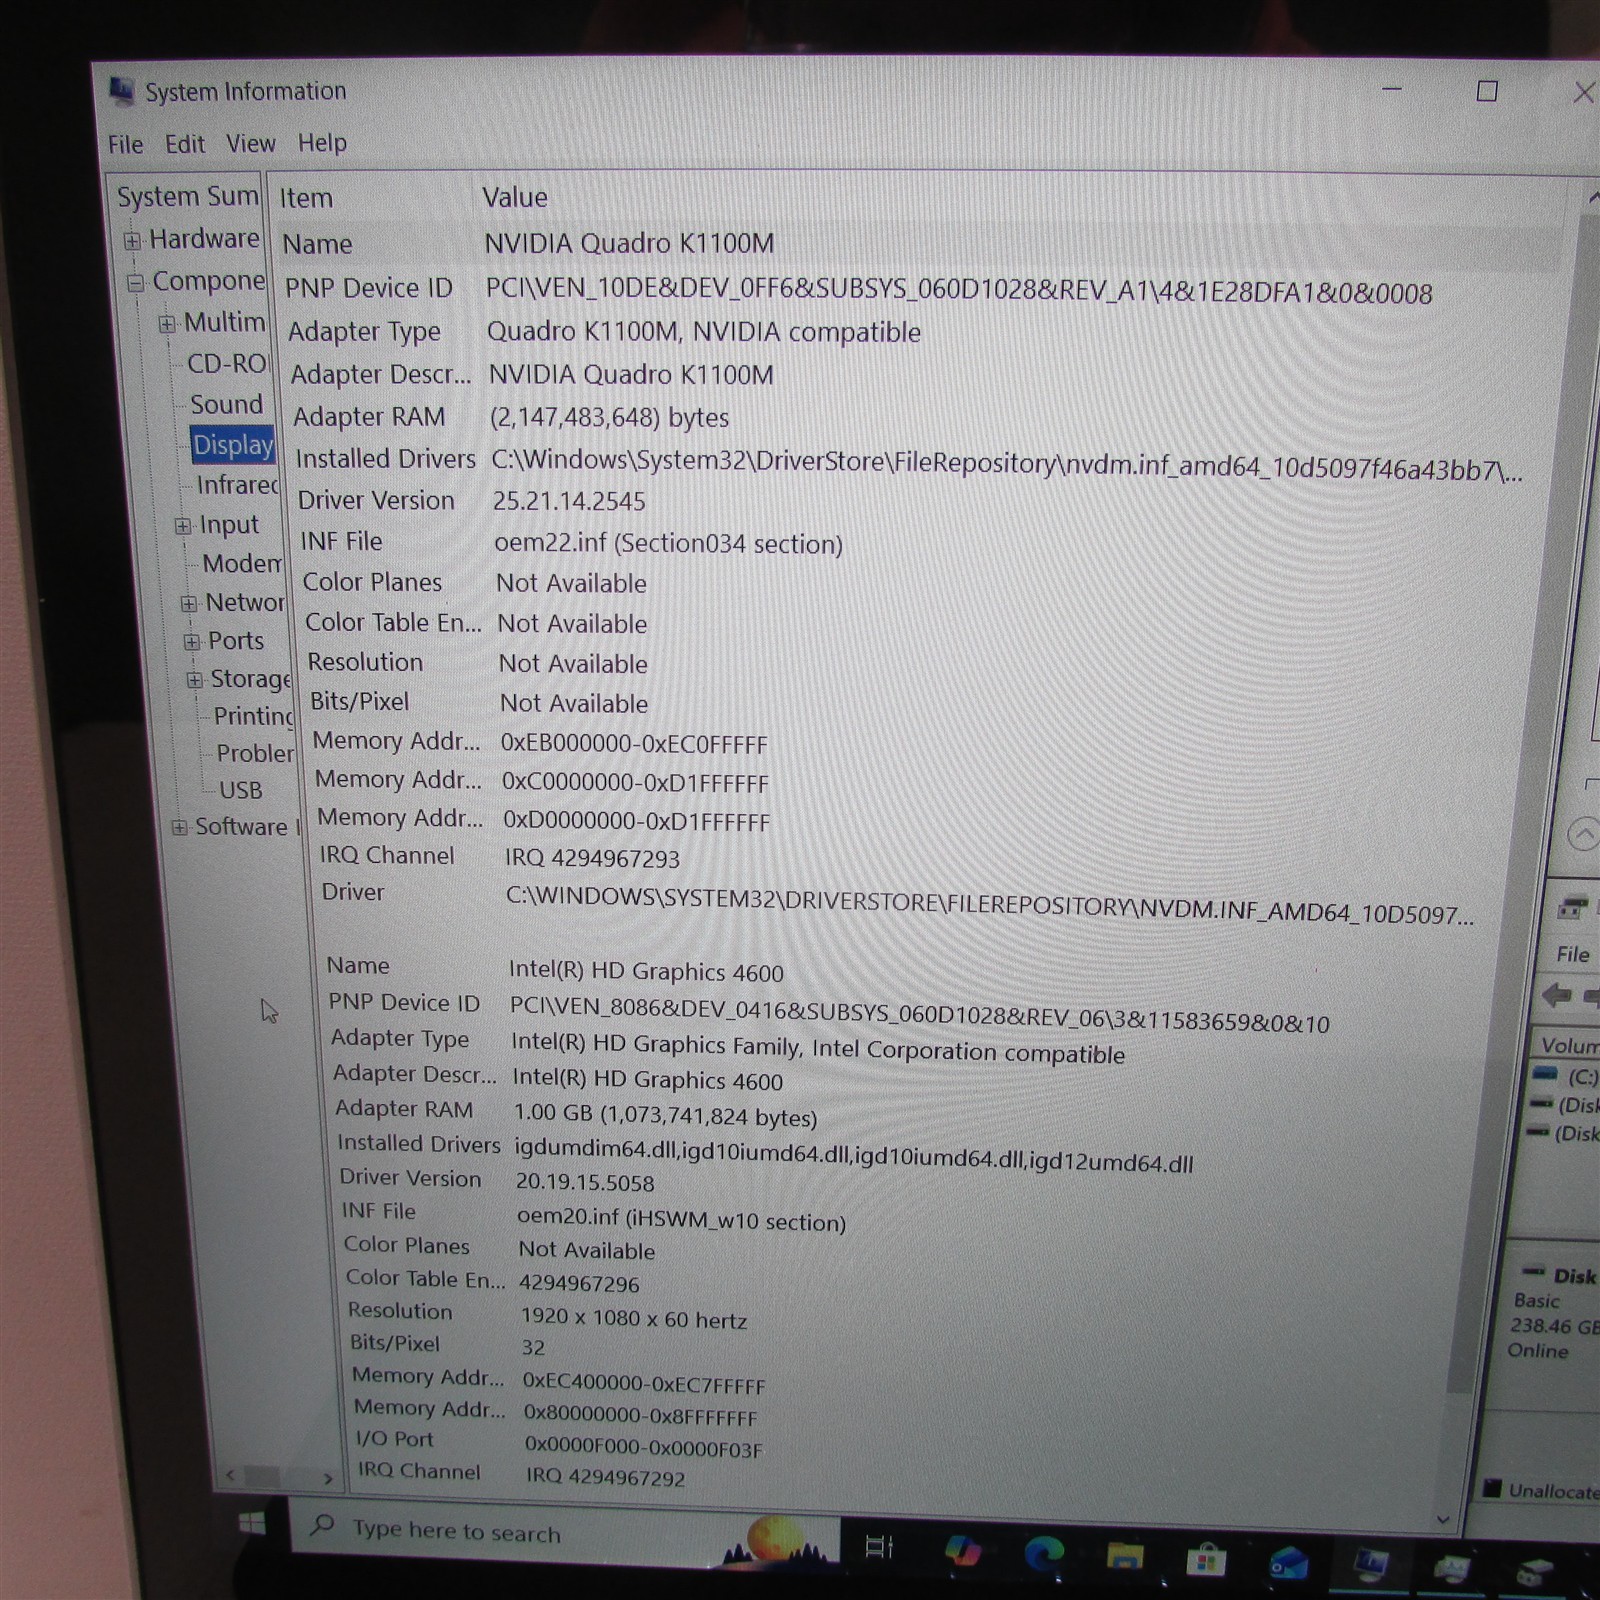
Task: Click the Item column header
Action: (306, 198)
